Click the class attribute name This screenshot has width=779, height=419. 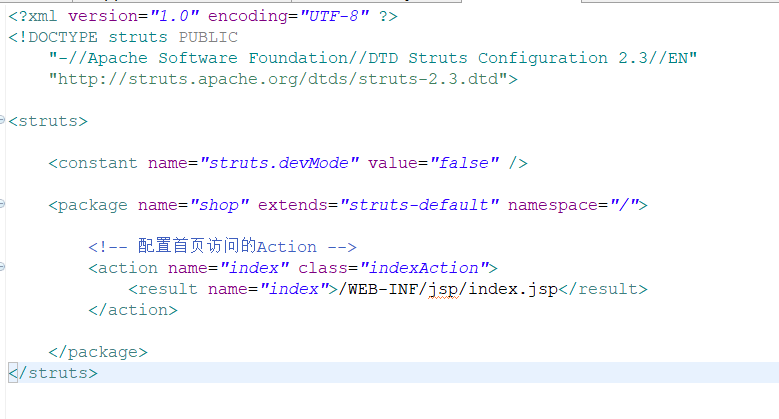click(x=322, y=268)
